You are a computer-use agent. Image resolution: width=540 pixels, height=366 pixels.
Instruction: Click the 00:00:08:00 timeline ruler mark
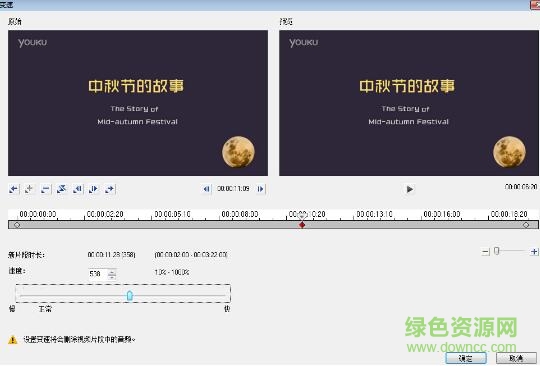pos(240,214)
